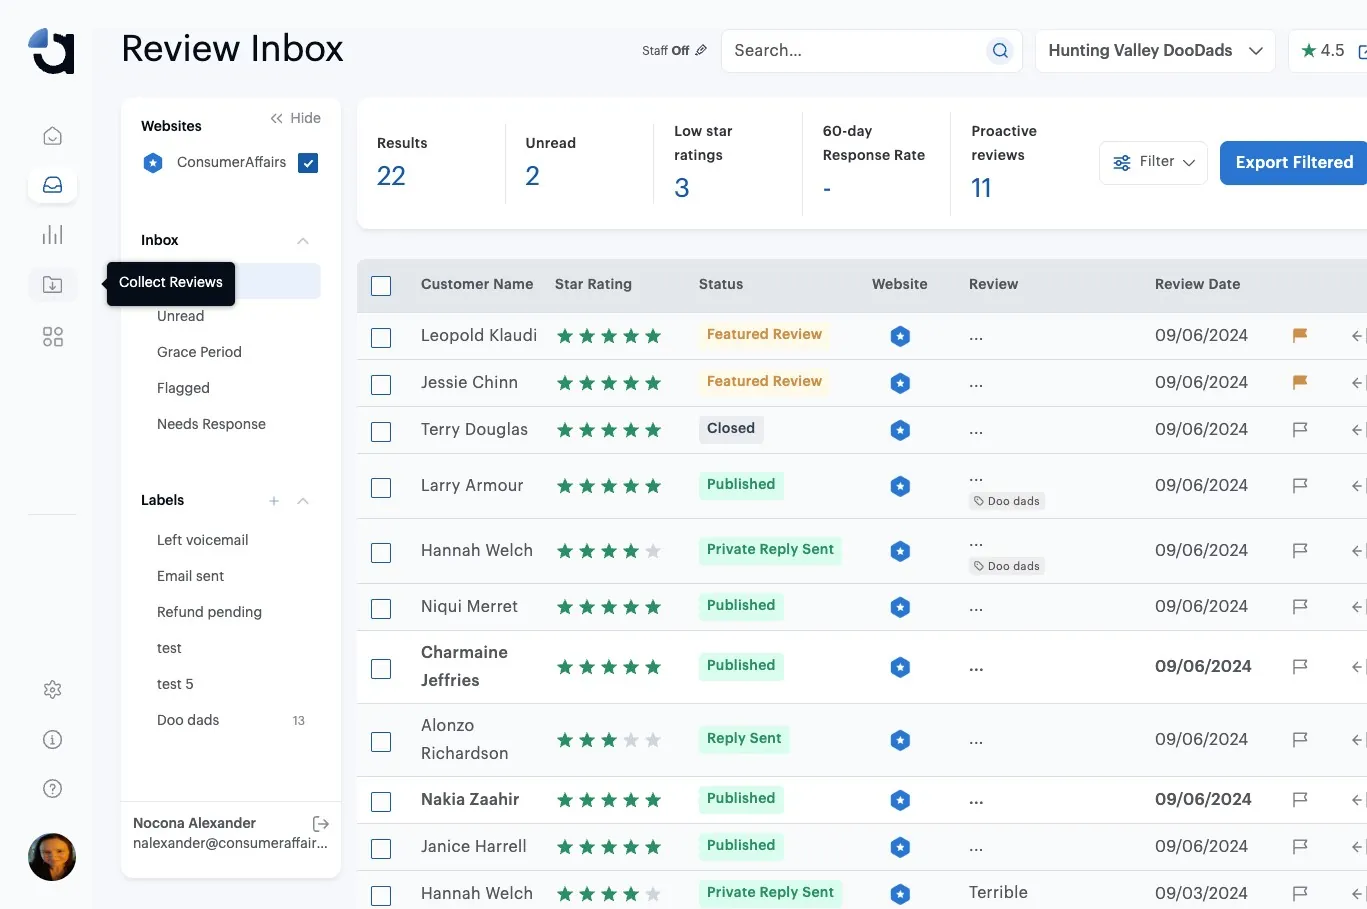Click the Review Date column header
1367x909 pixels.
tap(1197, 284)
